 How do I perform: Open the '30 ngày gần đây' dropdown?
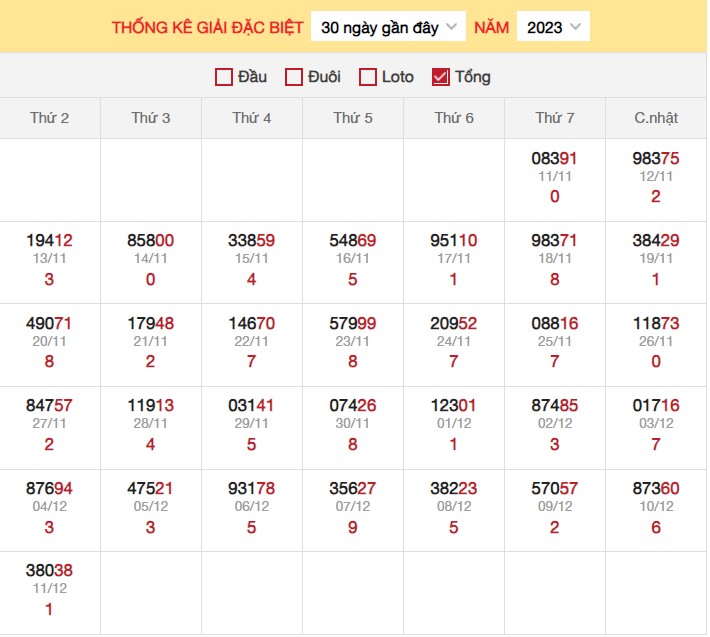388,27
